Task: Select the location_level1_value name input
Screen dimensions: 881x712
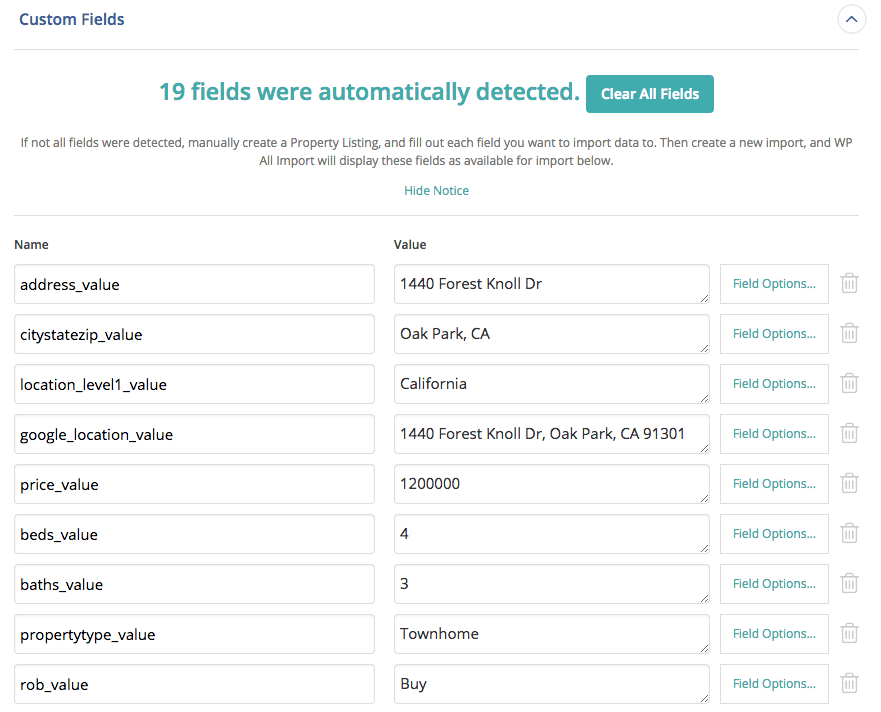Action: [x=194, y=384]
